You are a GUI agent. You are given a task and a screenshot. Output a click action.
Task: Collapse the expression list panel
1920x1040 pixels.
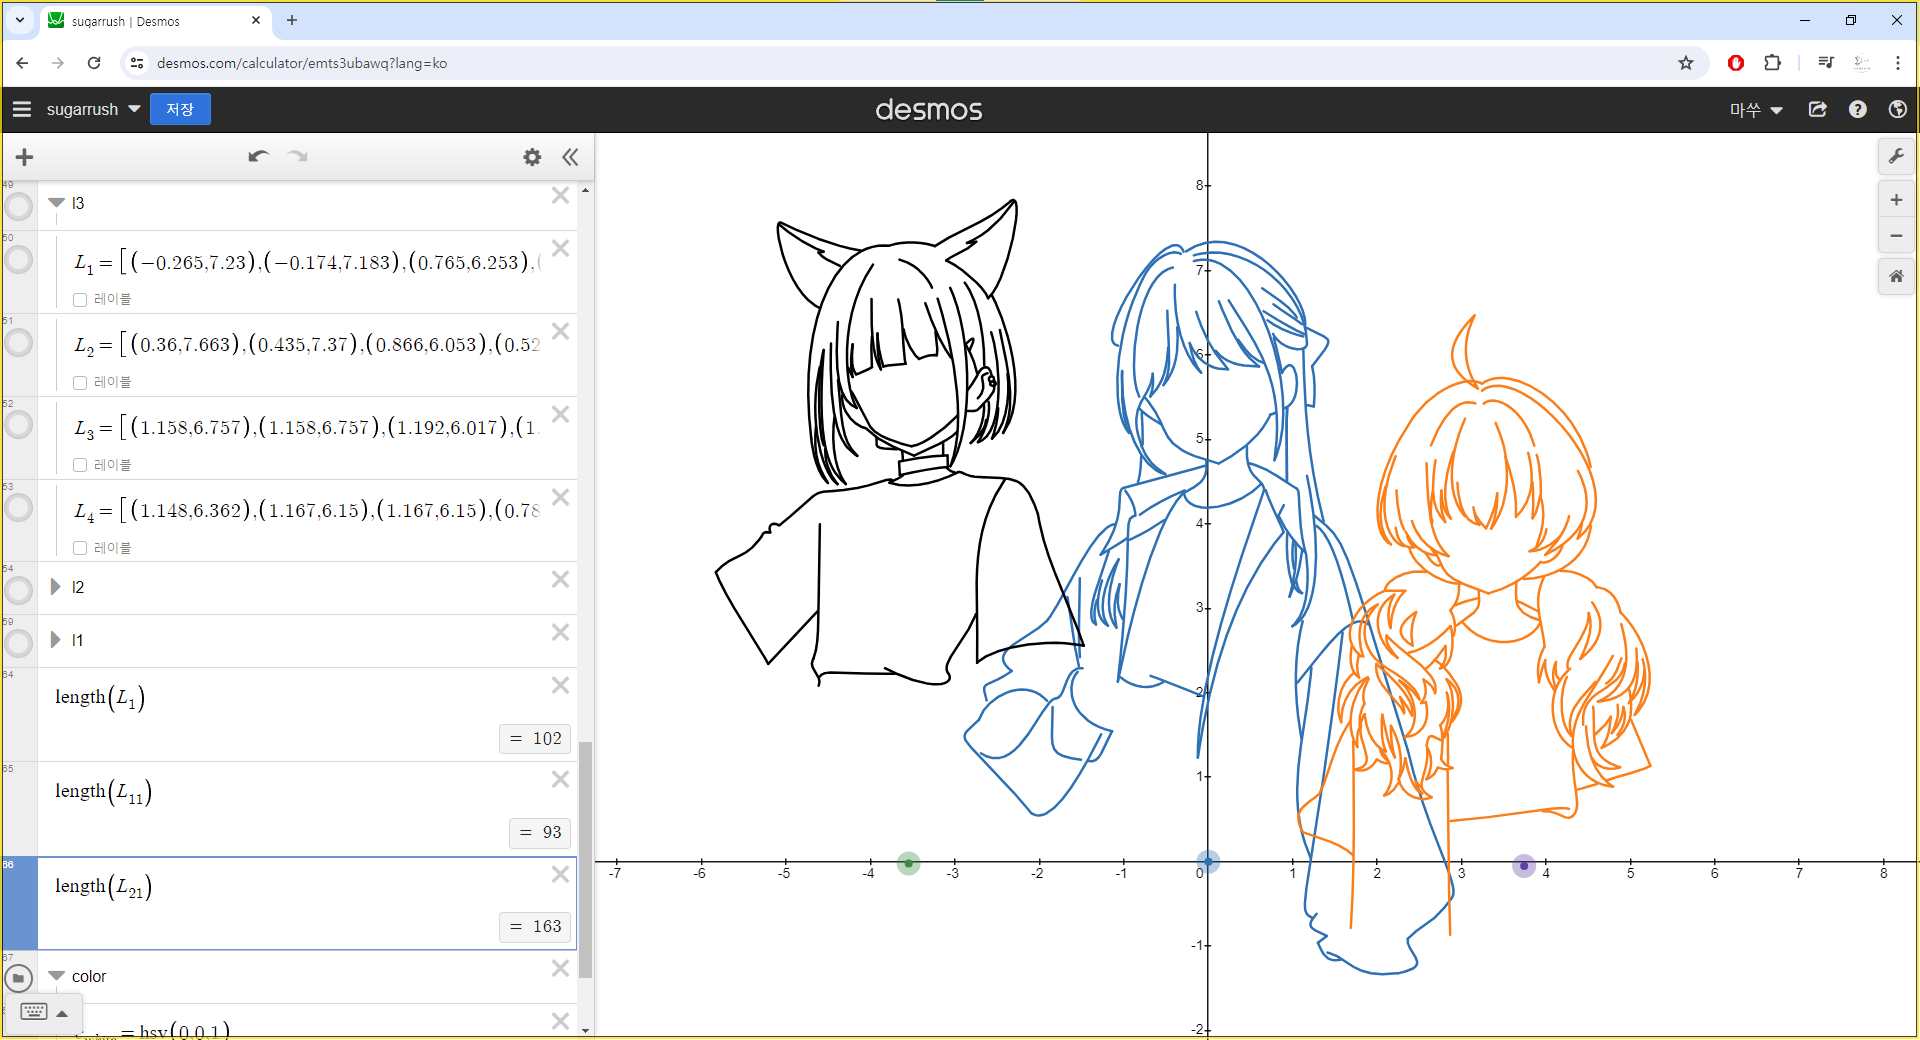click(570, 157)
